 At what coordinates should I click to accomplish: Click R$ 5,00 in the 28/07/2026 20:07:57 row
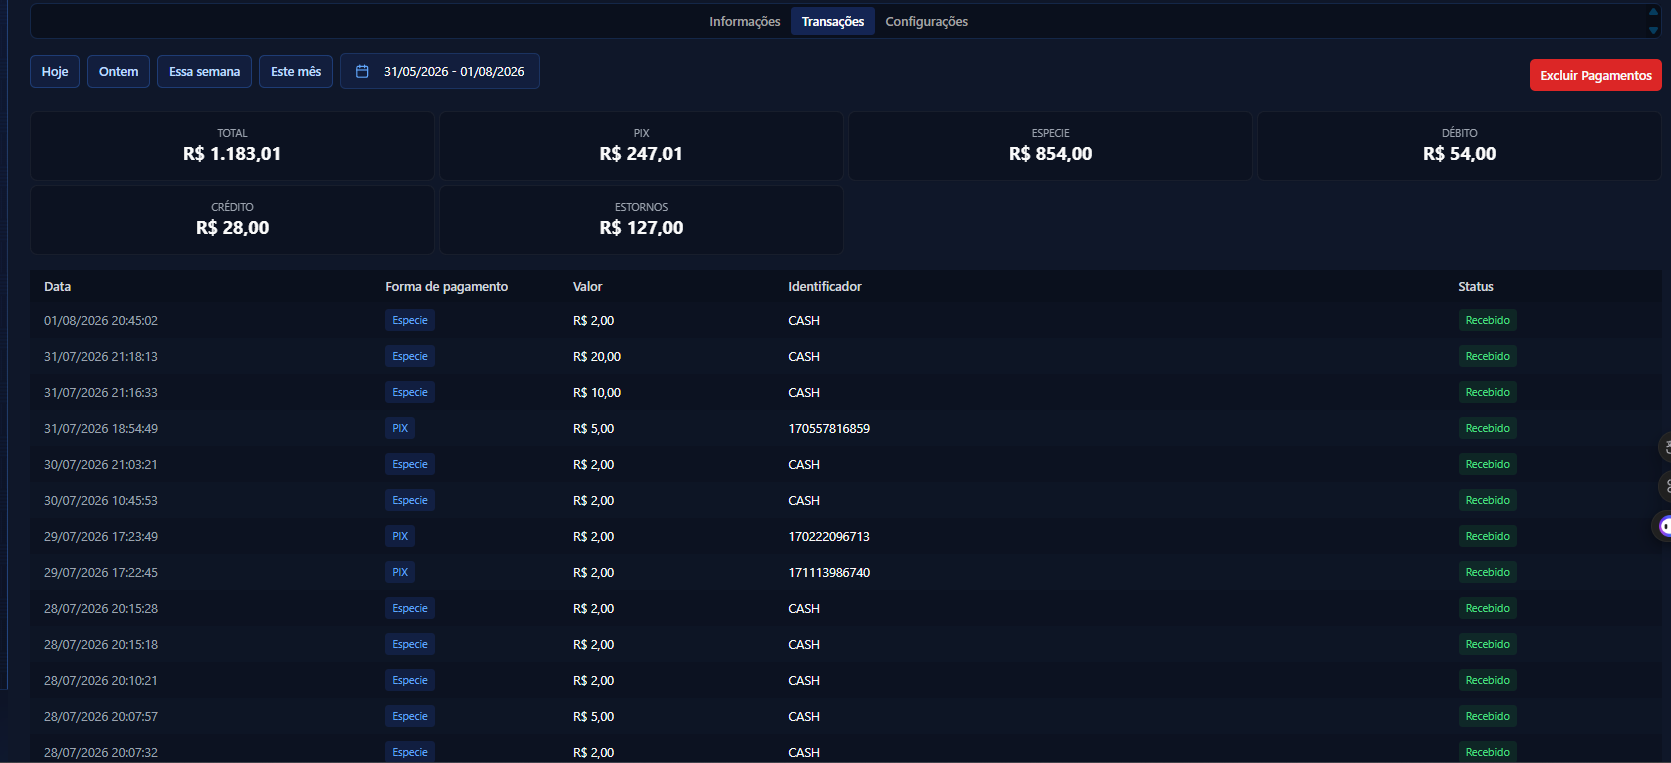point(594,716)
